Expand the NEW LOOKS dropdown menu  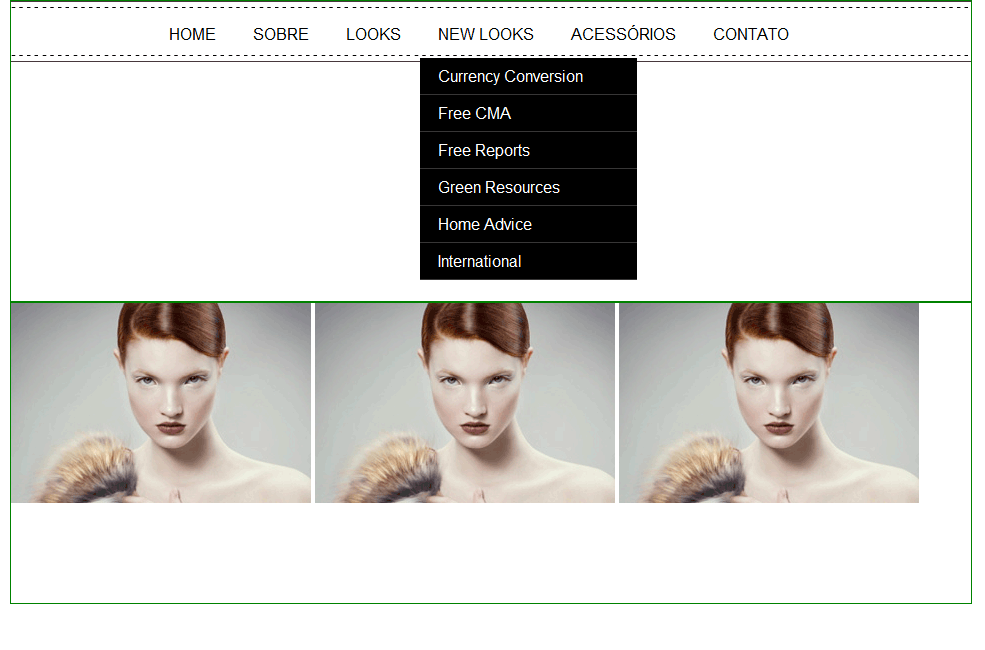[x=485, y=34]
